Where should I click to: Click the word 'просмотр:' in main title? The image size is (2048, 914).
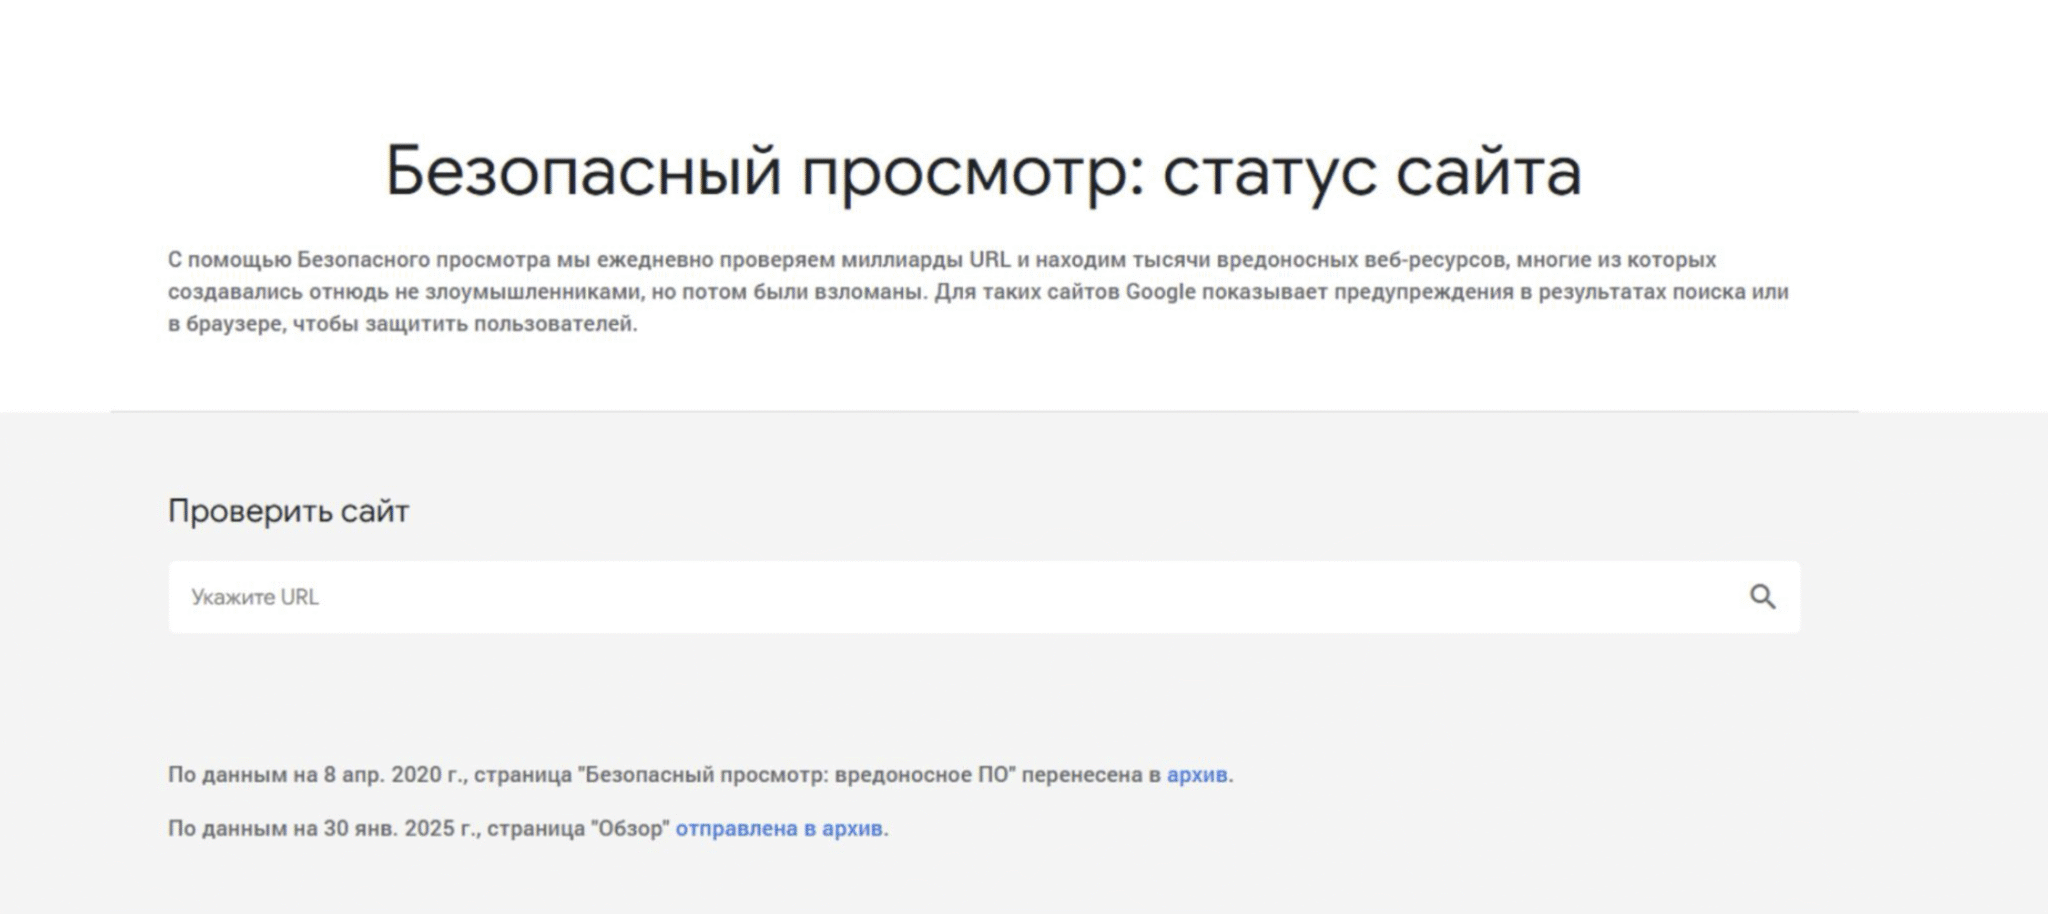click(972, 171)
